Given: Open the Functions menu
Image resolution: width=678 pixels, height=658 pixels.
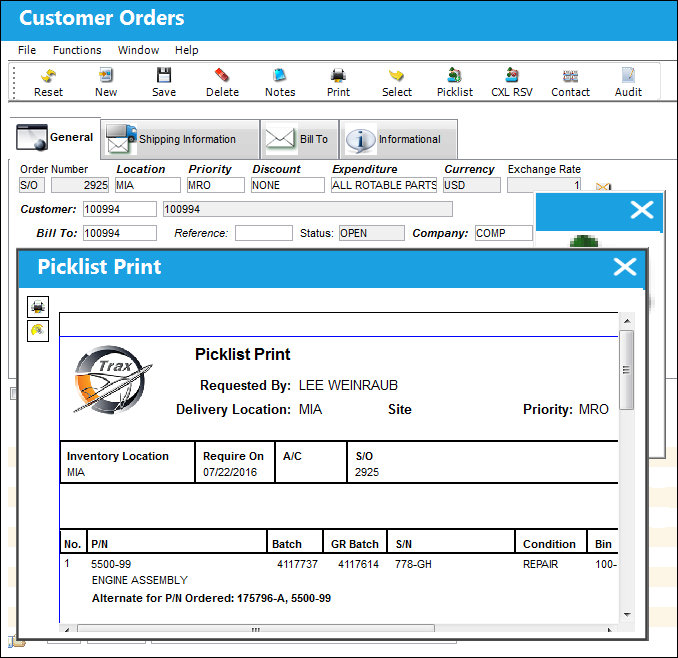Looking at the screenshot, I should (x=77, y=50).
